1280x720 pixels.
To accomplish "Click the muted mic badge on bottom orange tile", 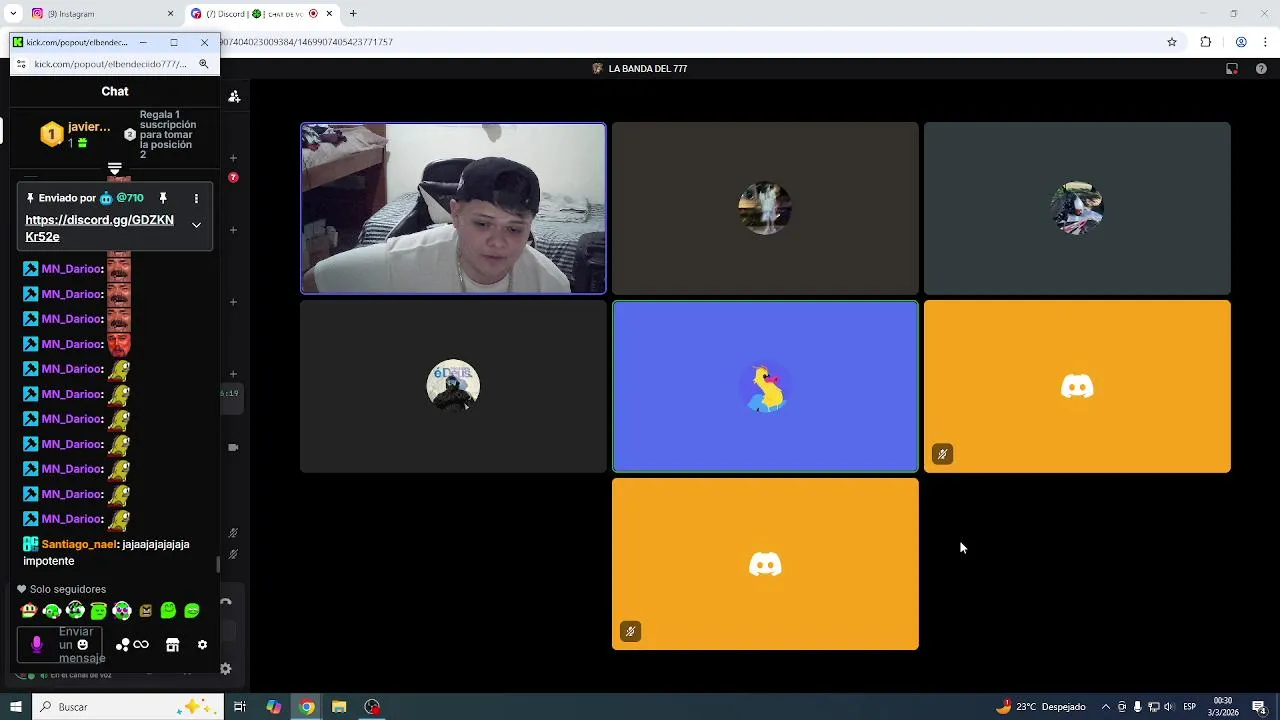I will (x=630, y=632).
